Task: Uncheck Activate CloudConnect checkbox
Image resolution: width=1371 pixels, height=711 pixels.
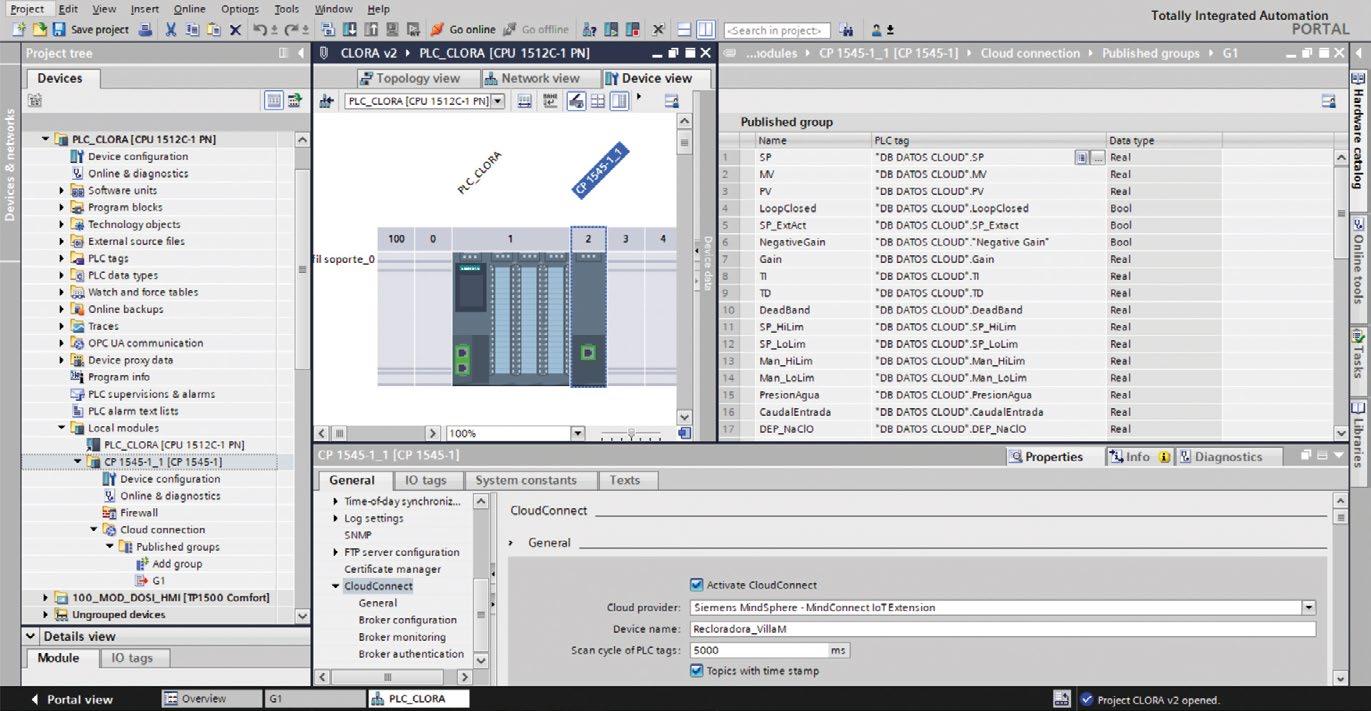Action: [x=697, y=585]
